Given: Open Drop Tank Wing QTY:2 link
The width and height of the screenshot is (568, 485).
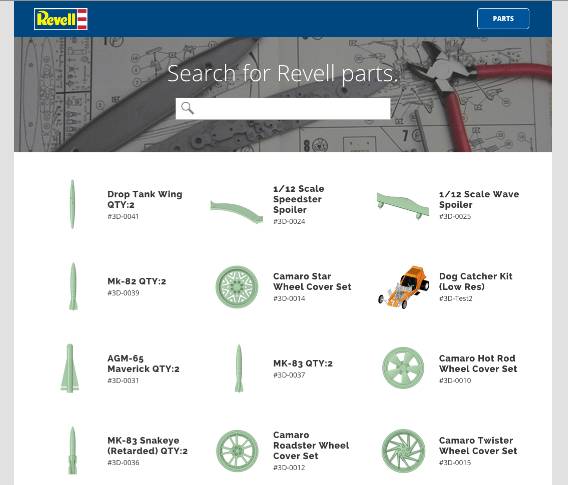Looking at the screenshot, I should coord(145,199).
